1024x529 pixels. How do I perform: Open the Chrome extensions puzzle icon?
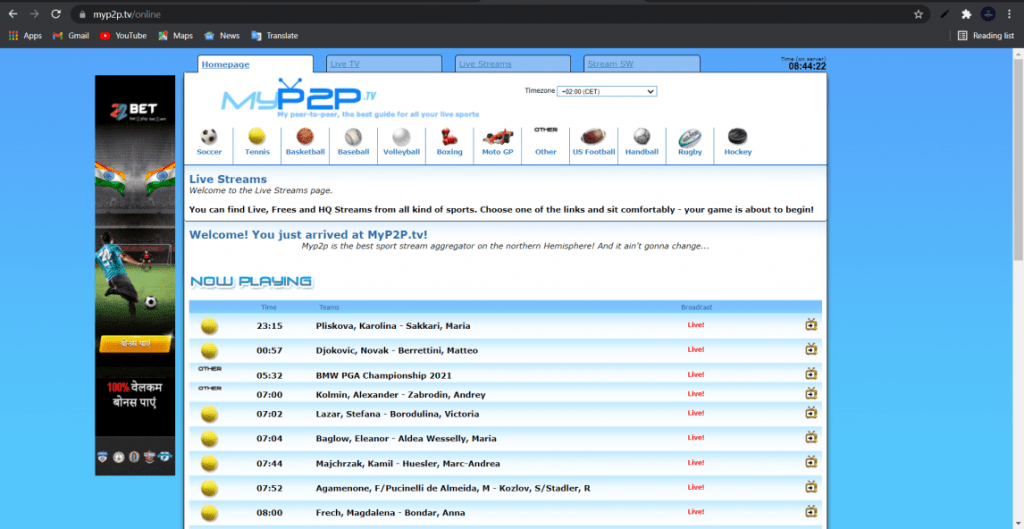pos(966,14)
